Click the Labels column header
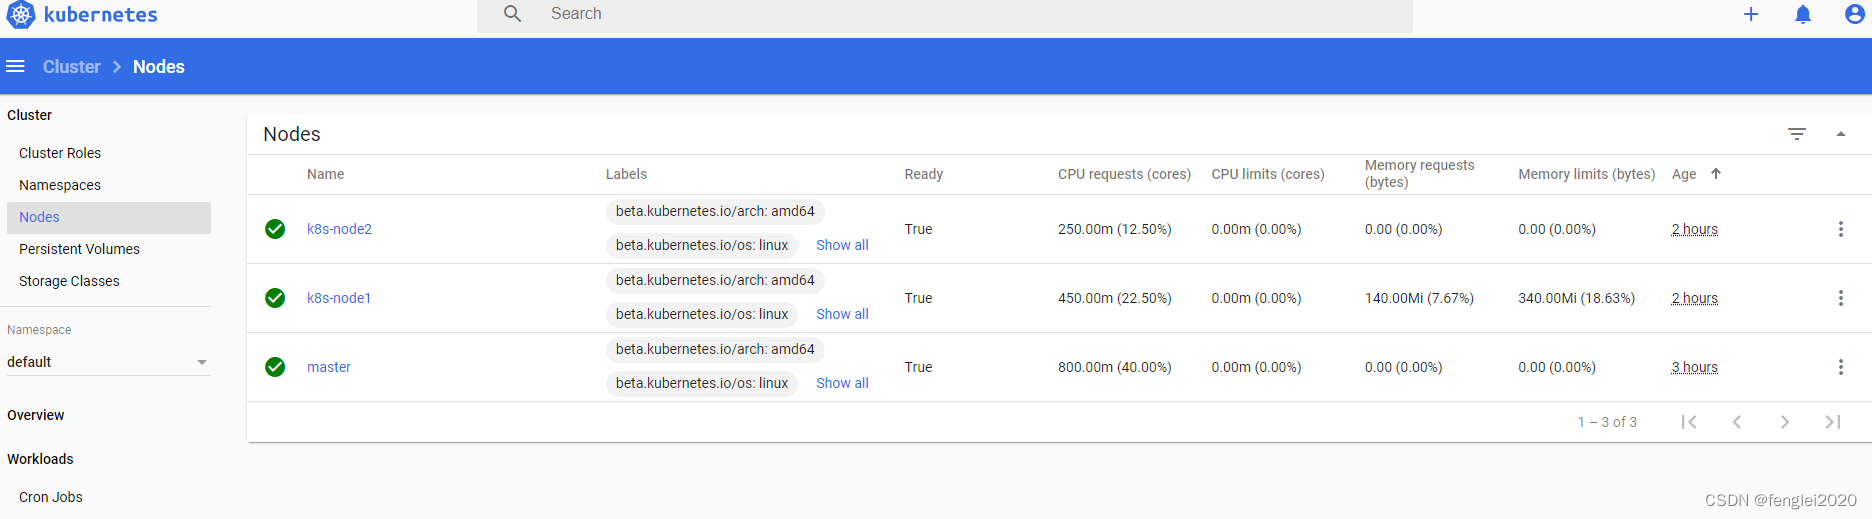Screen dimensions: 1872x519 626,174
